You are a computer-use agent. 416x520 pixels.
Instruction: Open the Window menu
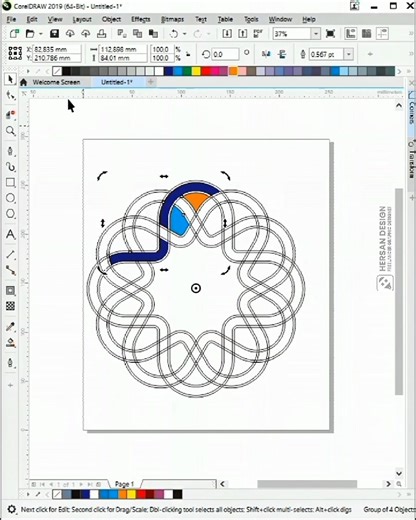[280, 19]
